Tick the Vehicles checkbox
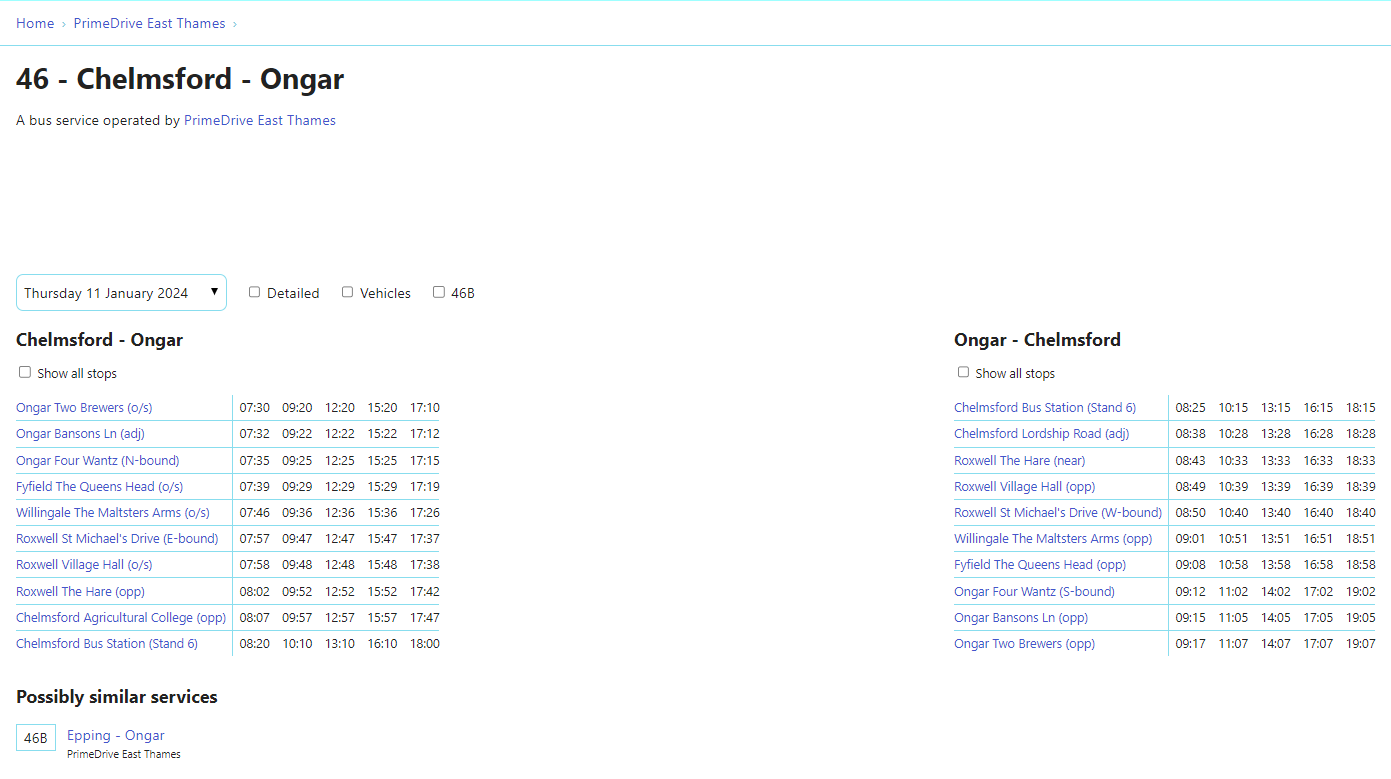This screenshot has height=779, width=1391. (348, 292)
